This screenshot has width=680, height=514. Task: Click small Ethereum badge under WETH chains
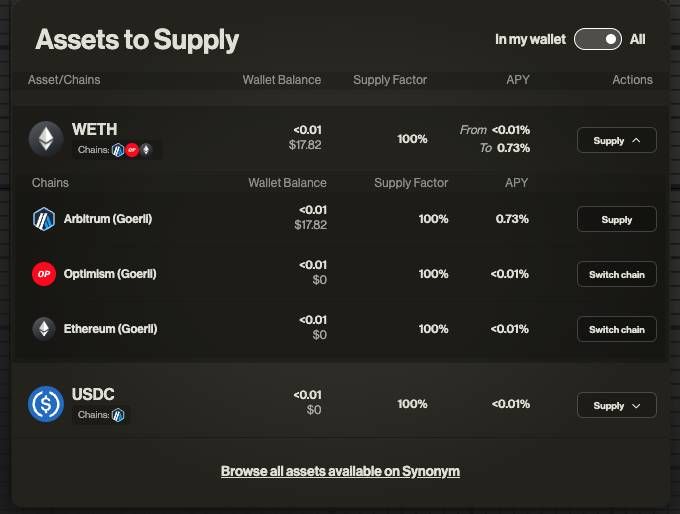[x=146, y=150]
